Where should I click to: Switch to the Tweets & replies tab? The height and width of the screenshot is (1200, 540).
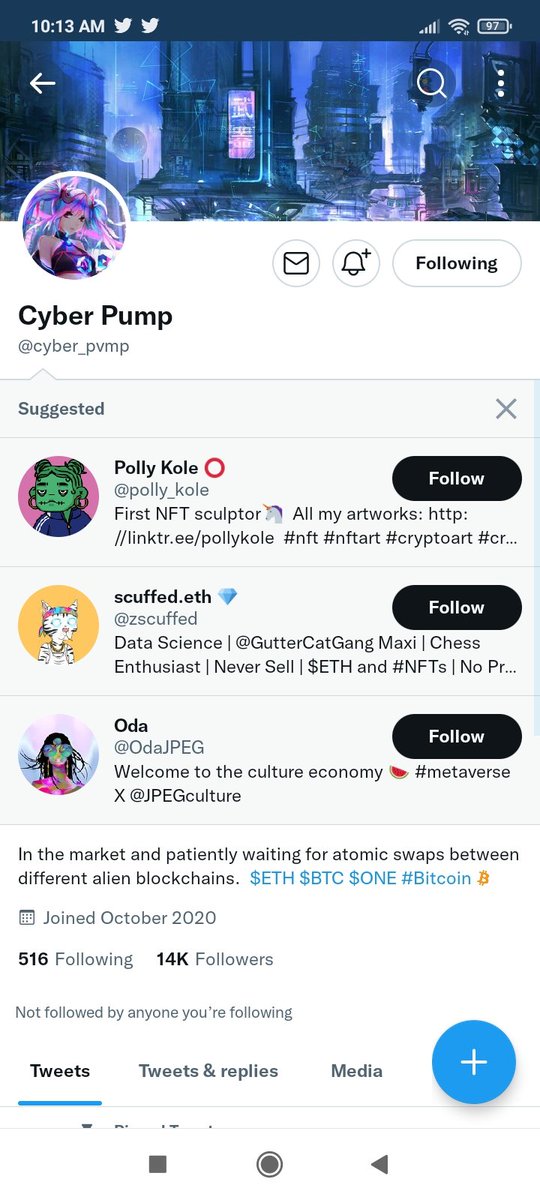[x=208, y=1071]
